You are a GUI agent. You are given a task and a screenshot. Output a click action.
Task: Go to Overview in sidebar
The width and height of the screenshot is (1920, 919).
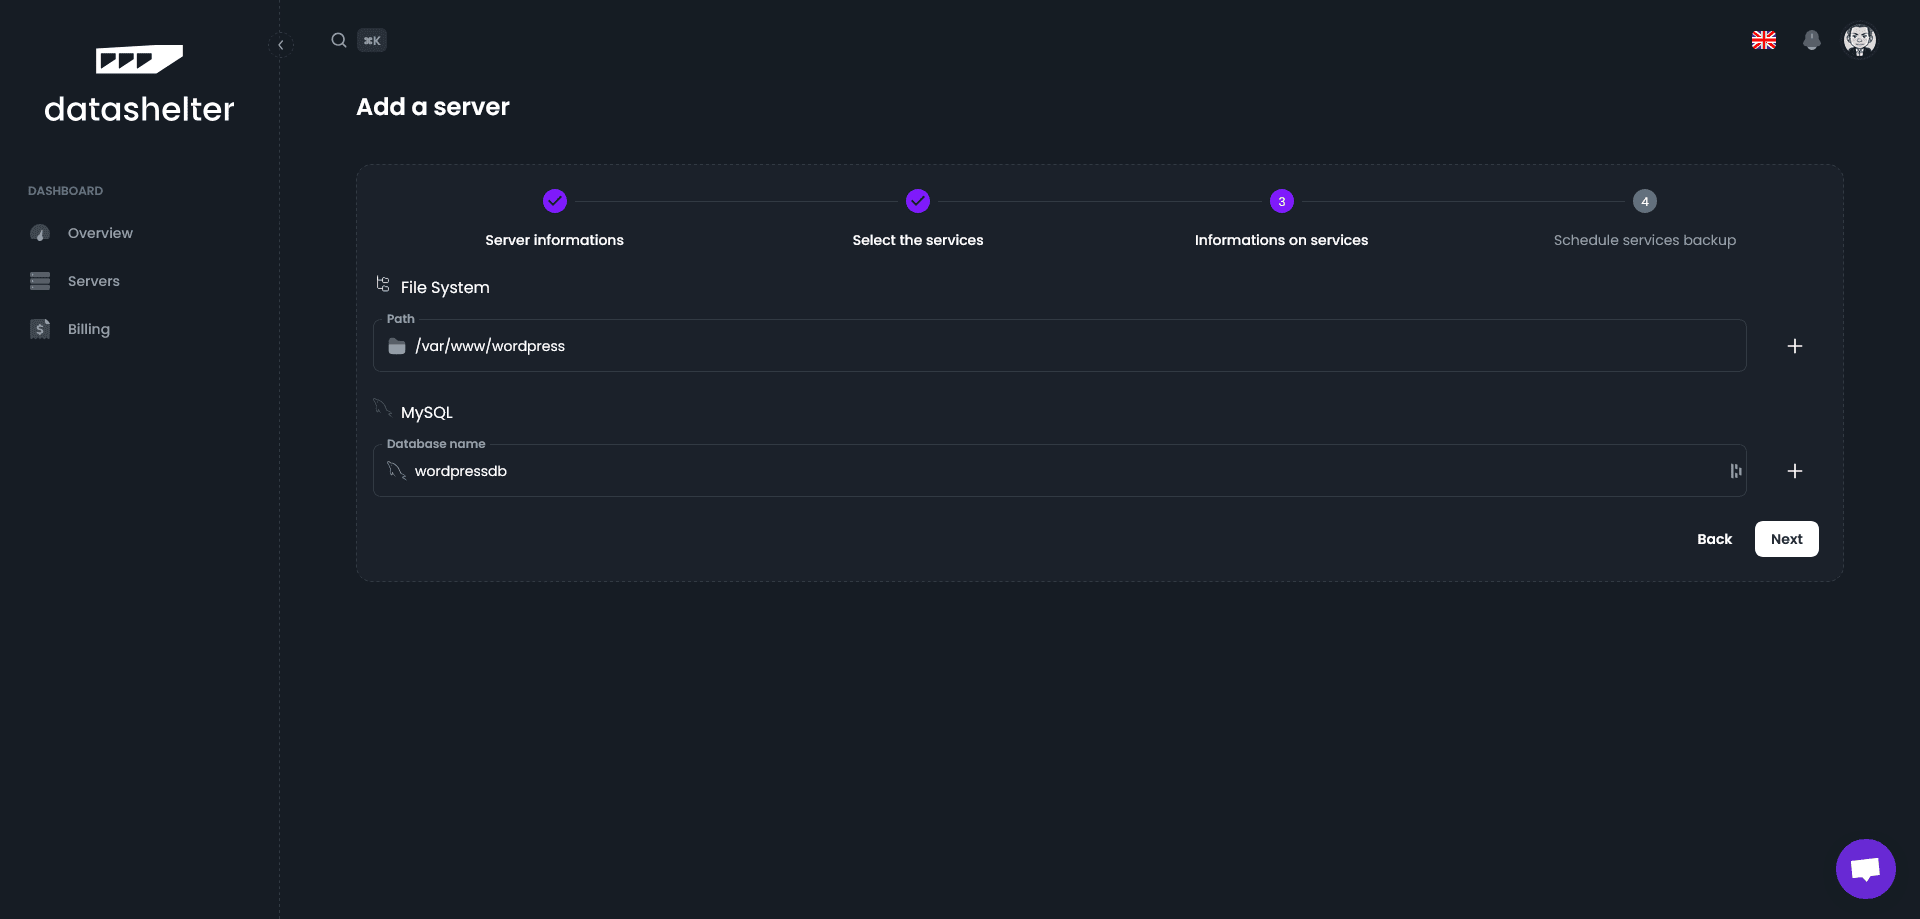point(100,233)
